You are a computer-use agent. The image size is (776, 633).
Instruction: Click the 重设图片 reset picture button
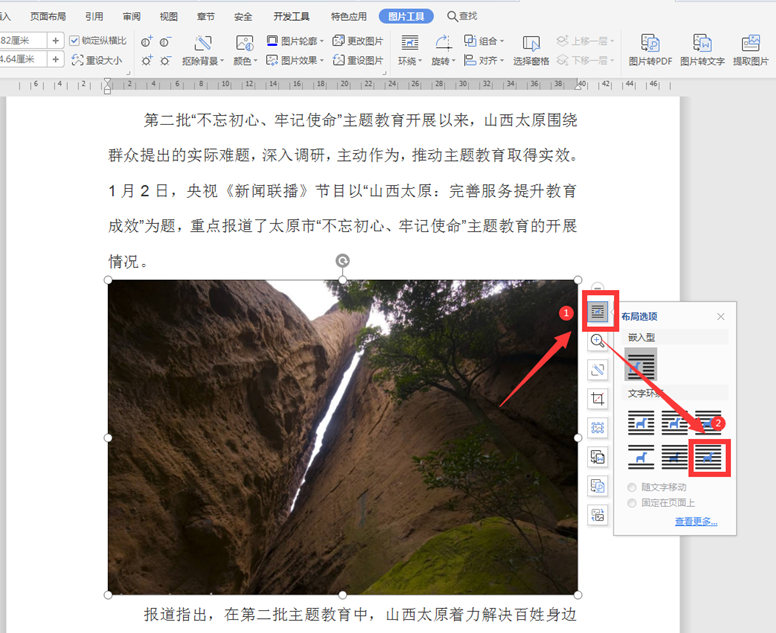tap(358, 60)
